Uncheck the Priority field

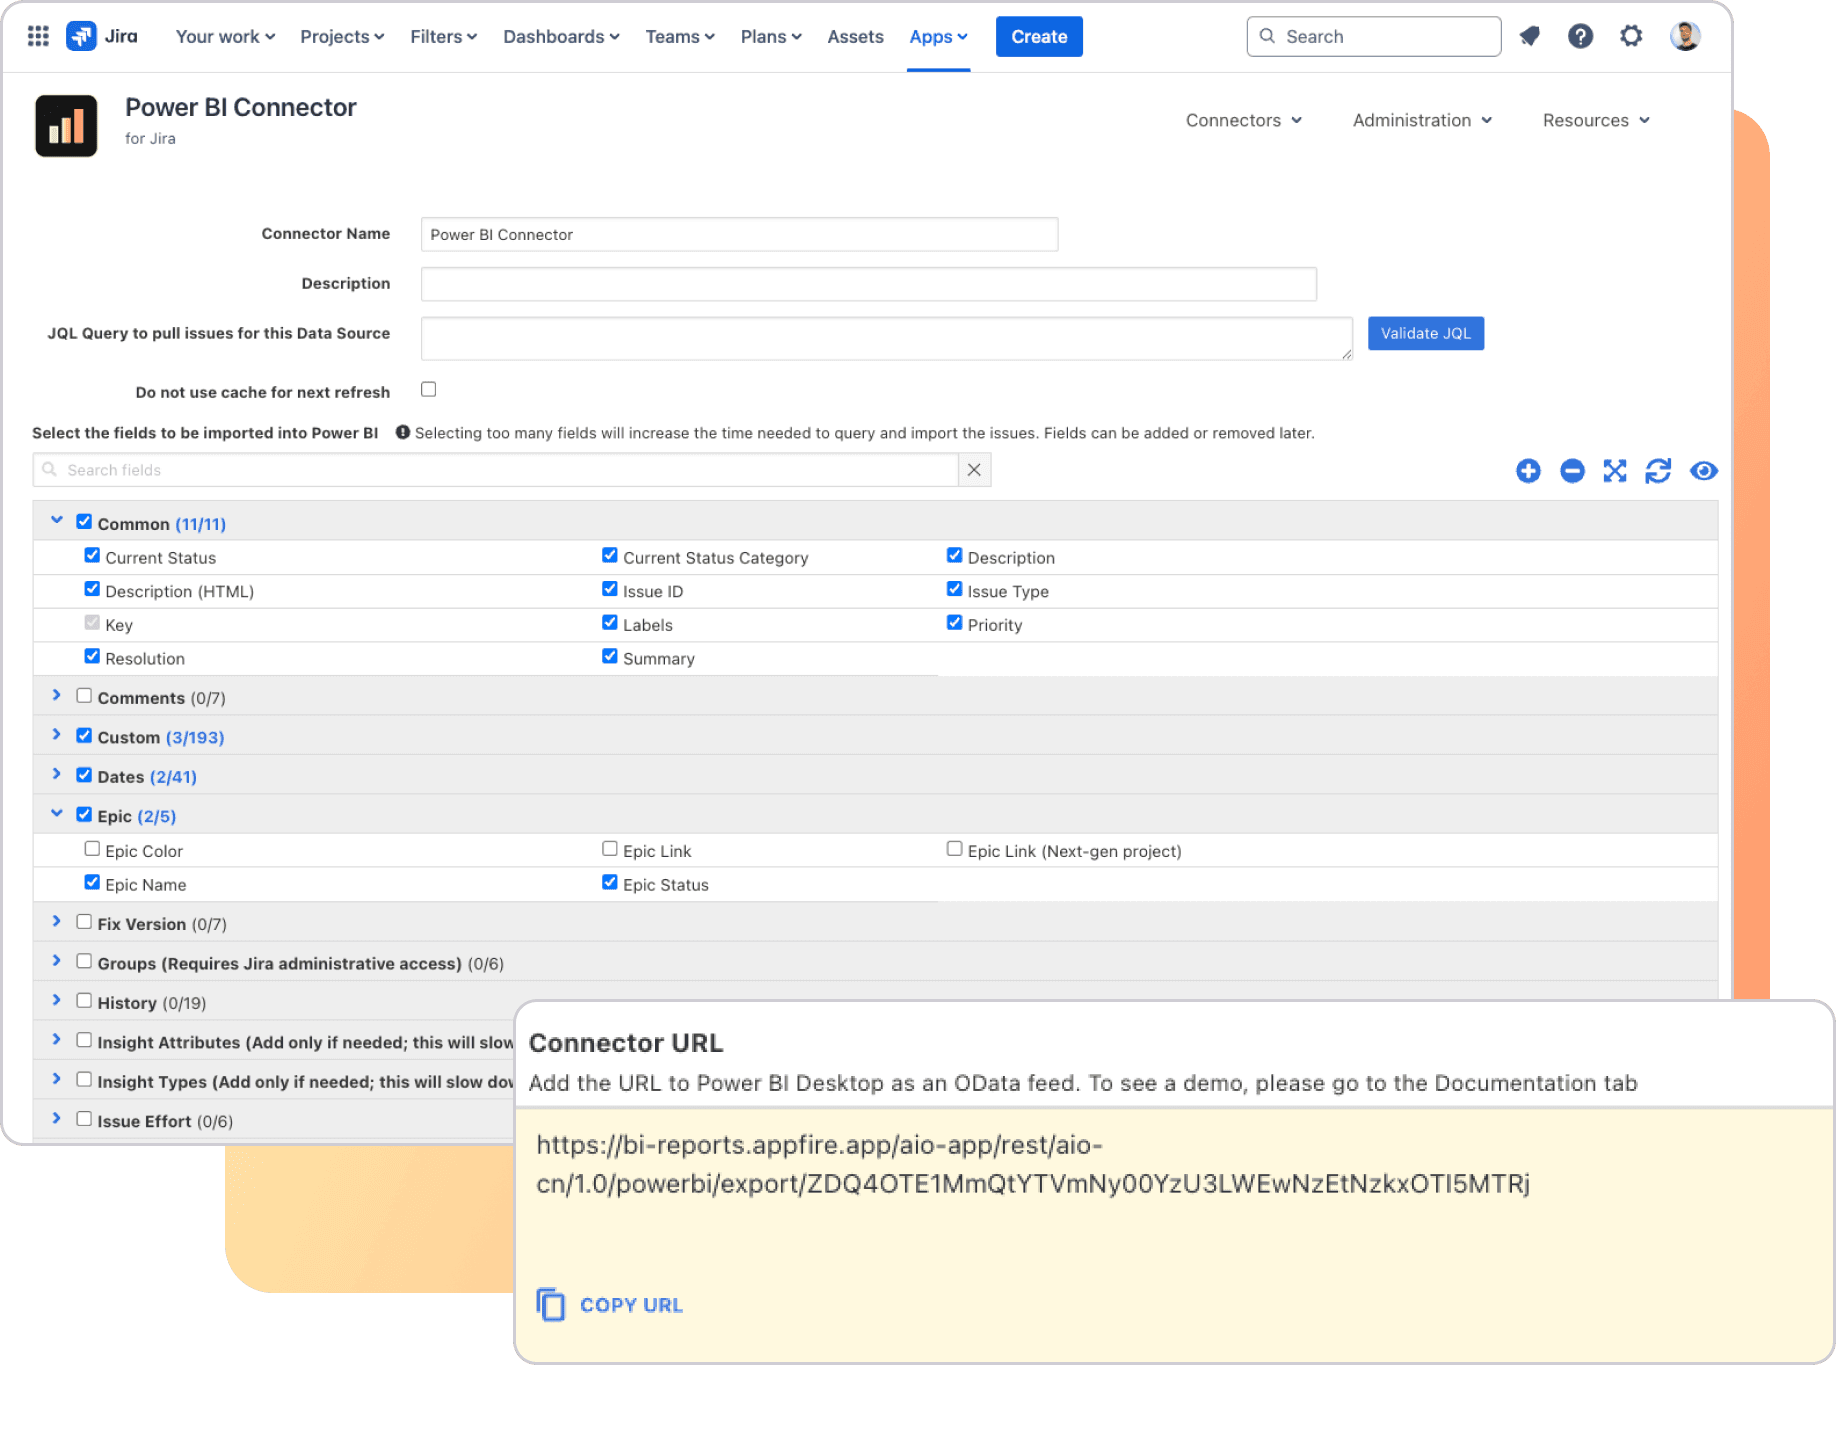pos(955,622)
